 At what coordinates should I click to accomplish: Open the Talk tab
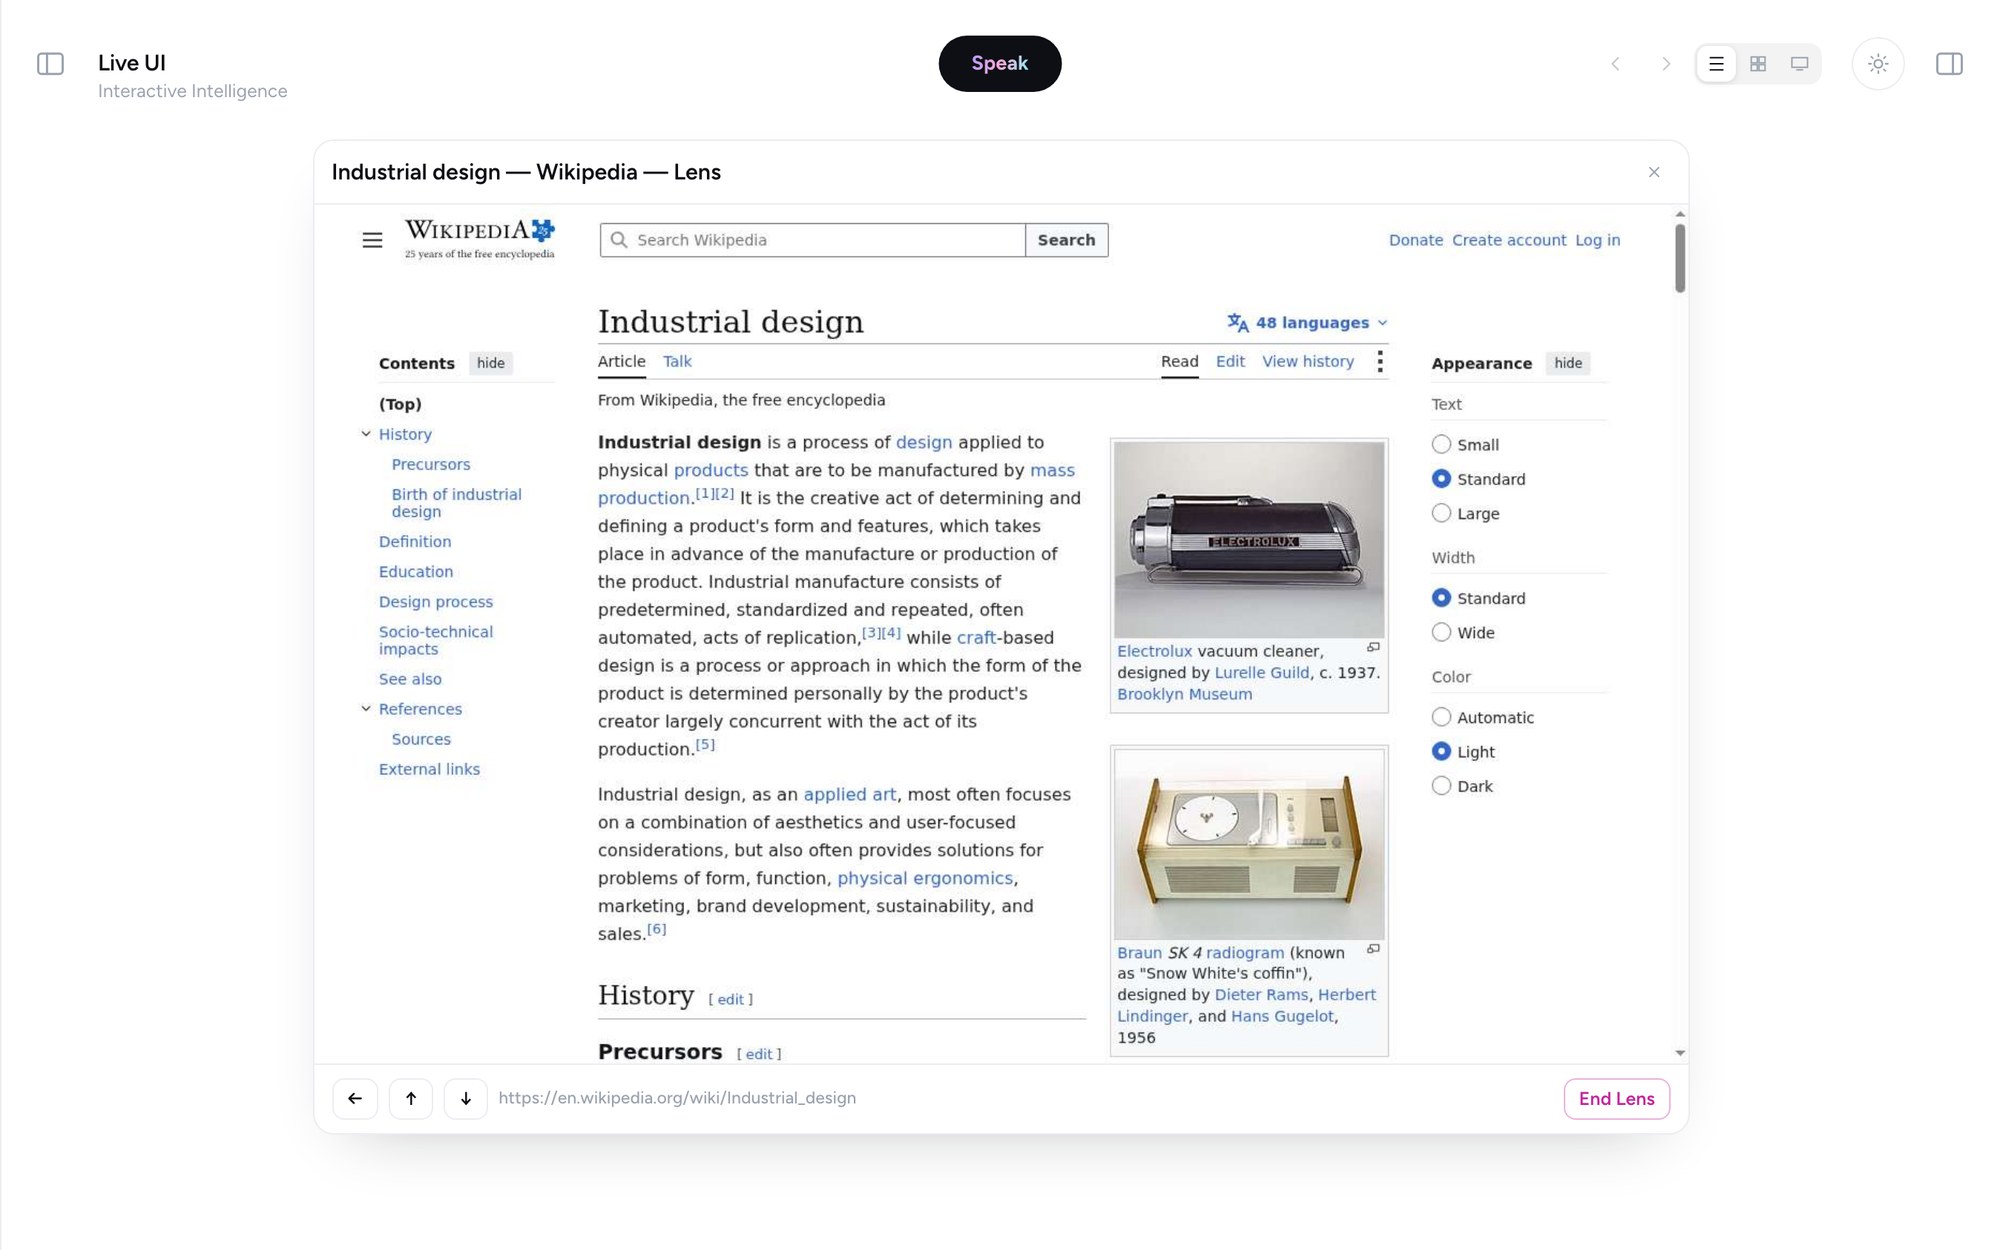[677, 361]
